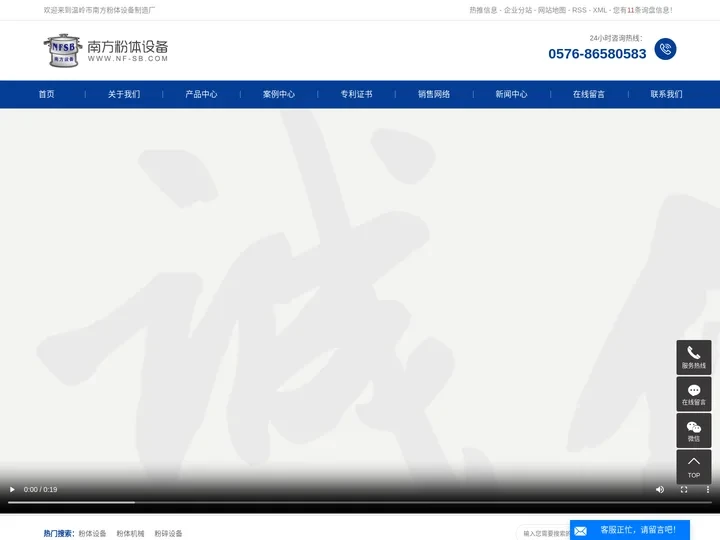Screen dimensions: 720x540
Task: Open the 在线留言 chat bubble sidebar icon
Action: 693,394
